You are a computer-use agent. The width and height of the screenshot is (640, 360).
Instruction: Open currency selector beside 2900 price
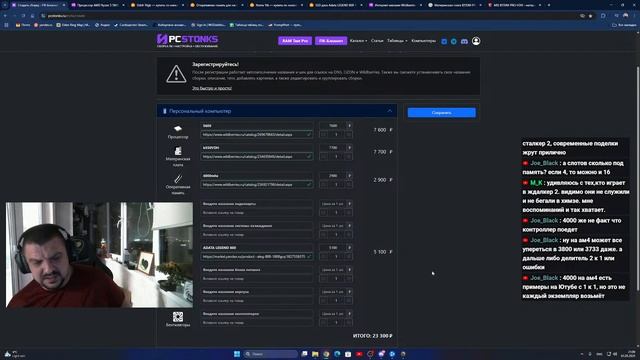(349, 176)
